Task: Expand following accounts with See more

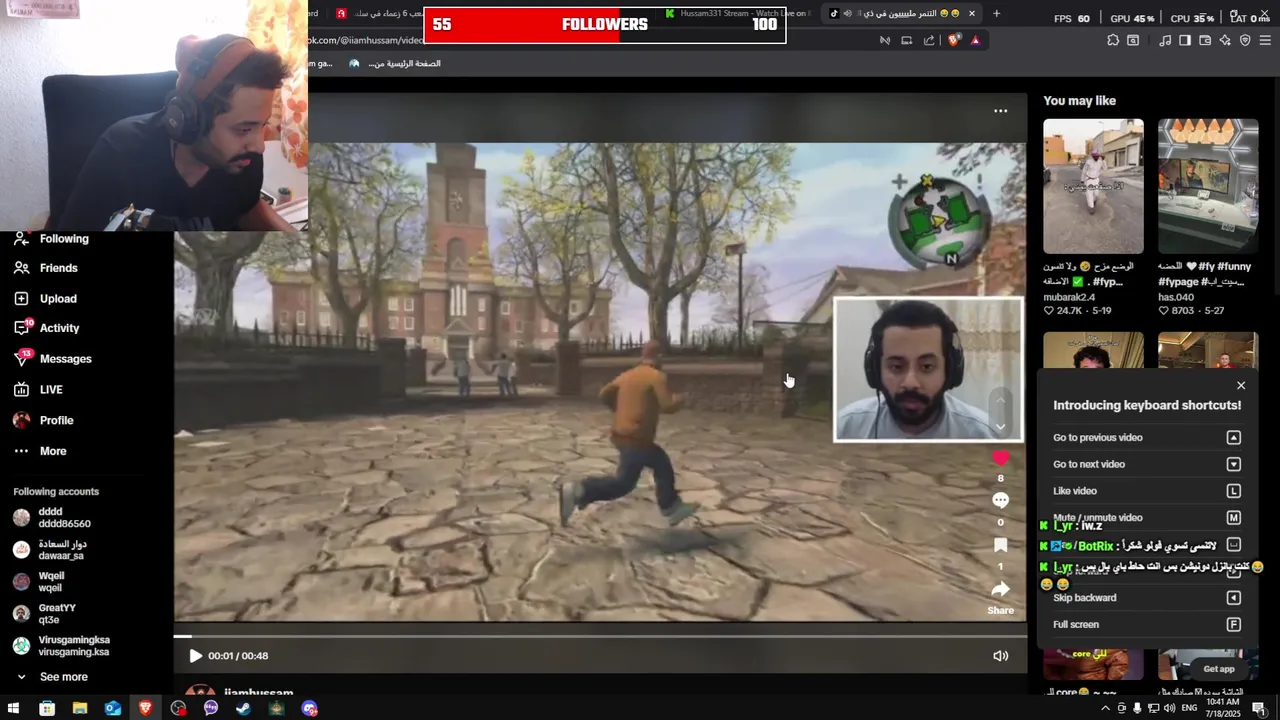Action: (51, 677)
